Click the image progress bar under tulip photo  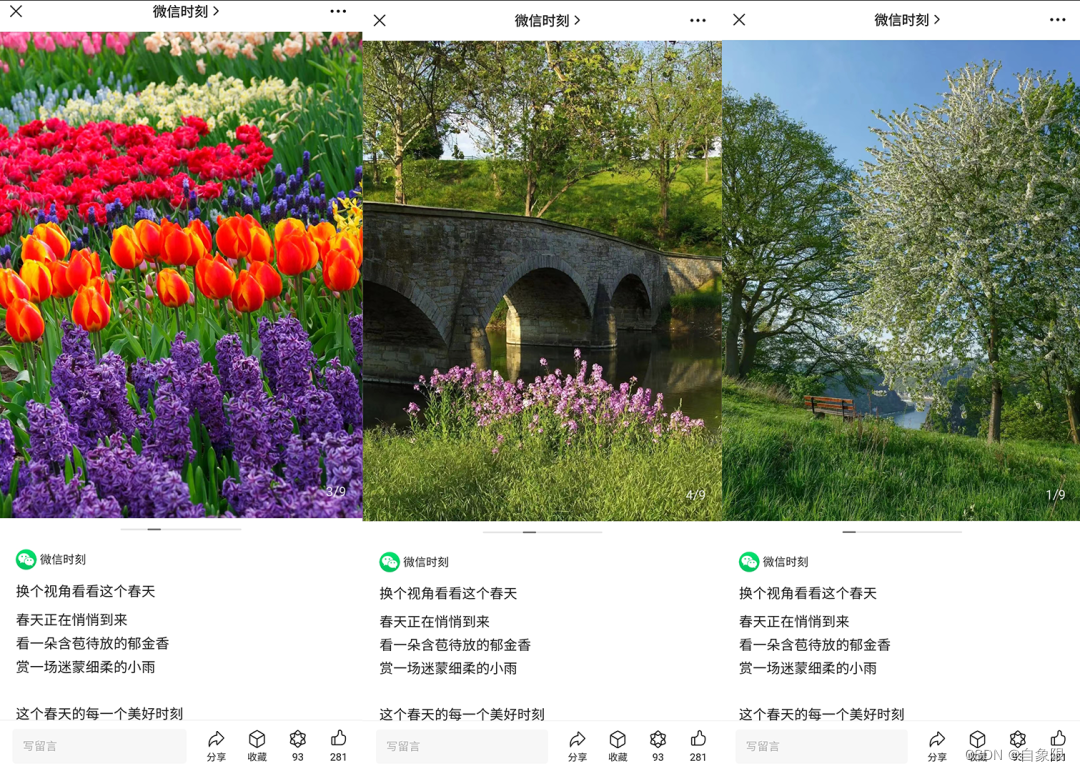(180, 529)
